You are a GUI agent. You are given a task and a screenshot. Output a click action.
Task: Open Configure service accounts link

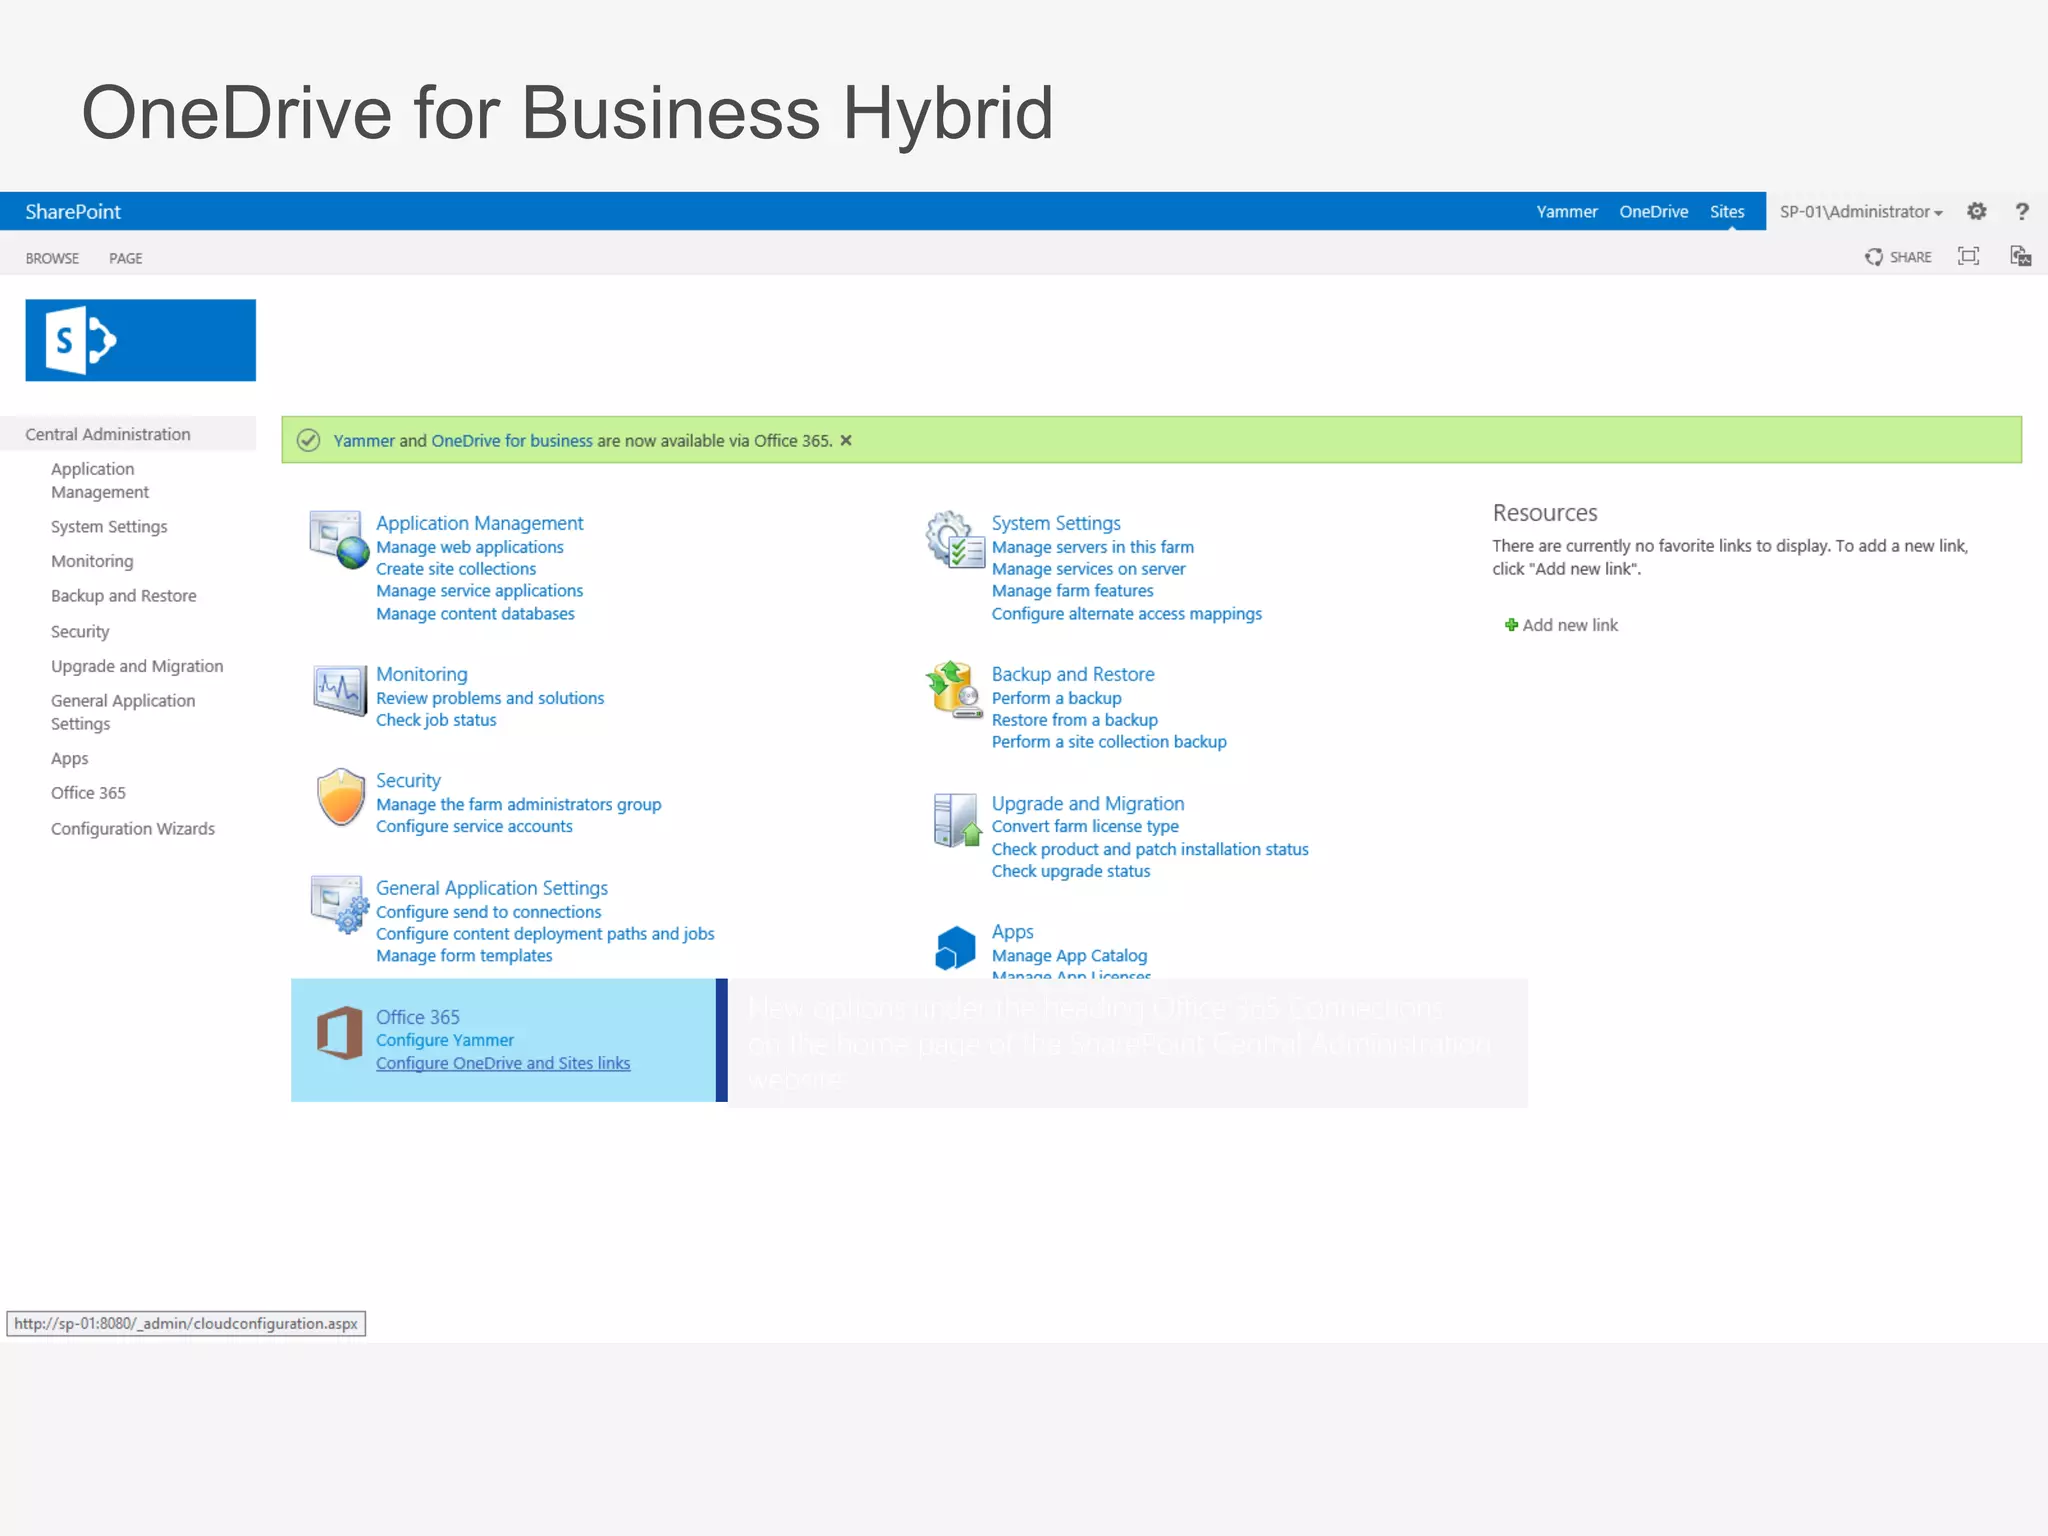pos(474,826)
